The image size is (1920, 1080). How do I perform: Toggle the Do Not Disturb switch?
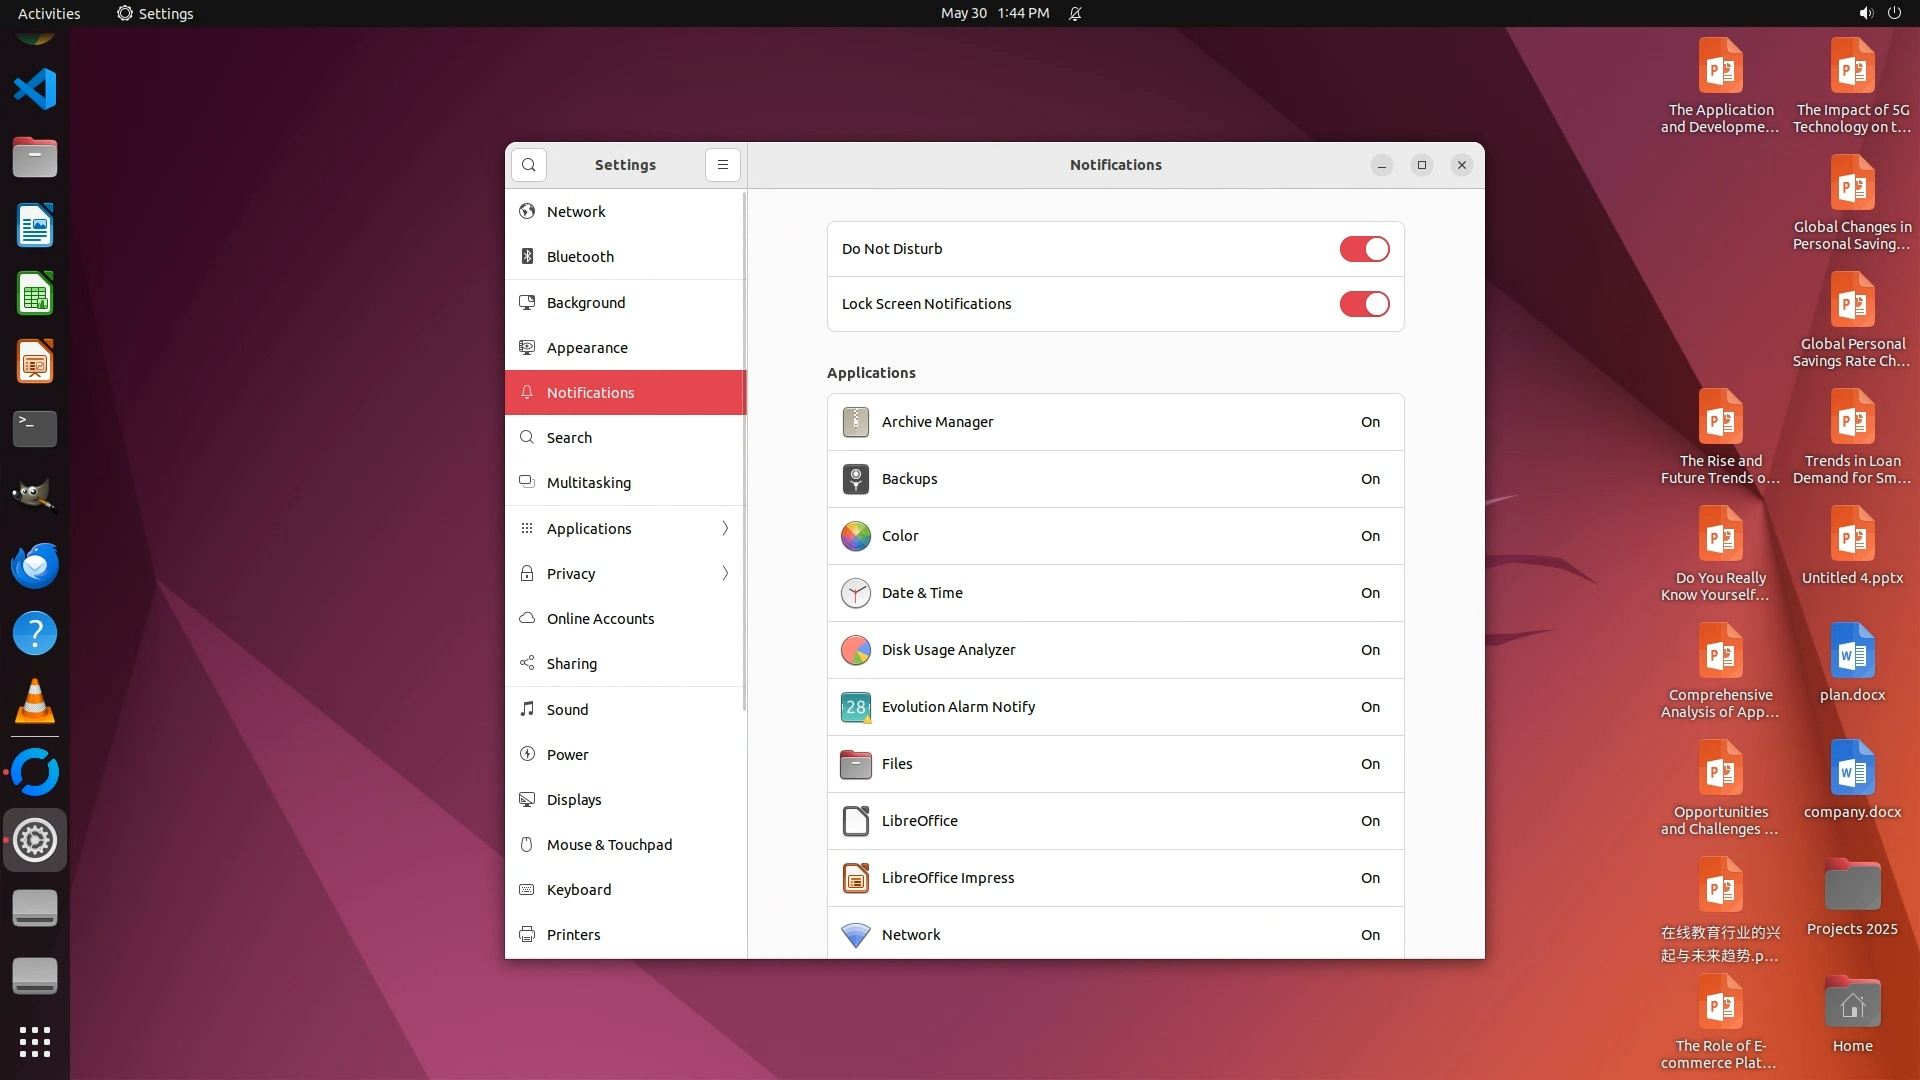(x=1364, y=249)
